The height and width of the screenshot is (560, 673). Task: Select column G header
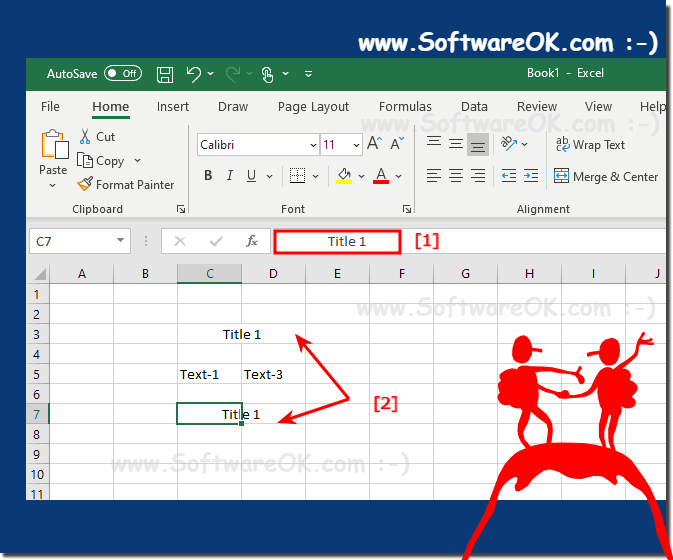[465, 274]
